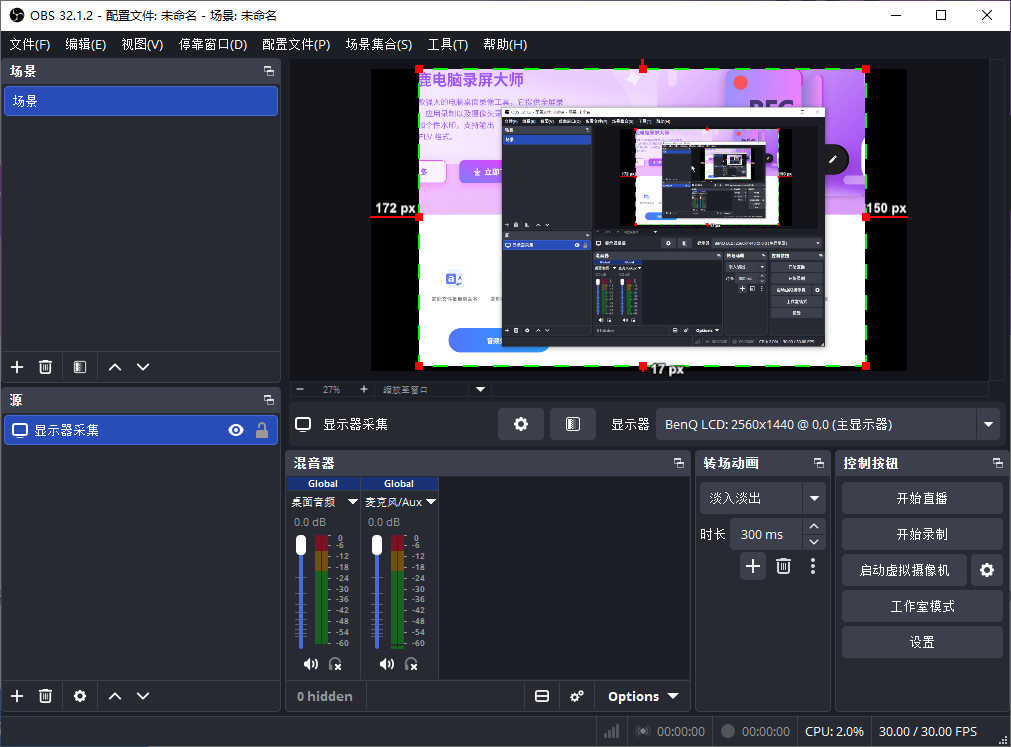
Task: Click the 300 ms duration field
Action: 766,534
